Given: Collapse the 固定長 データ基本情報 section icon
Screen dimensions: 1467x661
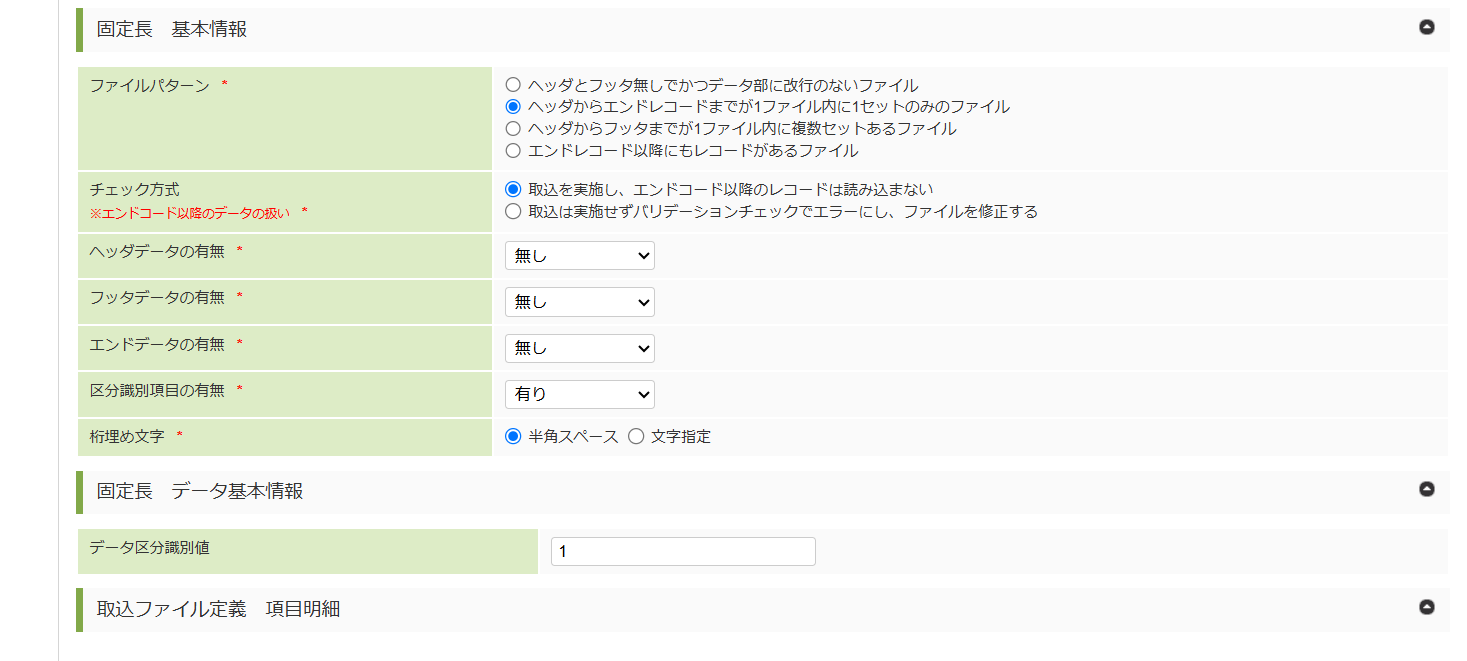Looking at the screenshot, I should click(x=1427, y=489).
